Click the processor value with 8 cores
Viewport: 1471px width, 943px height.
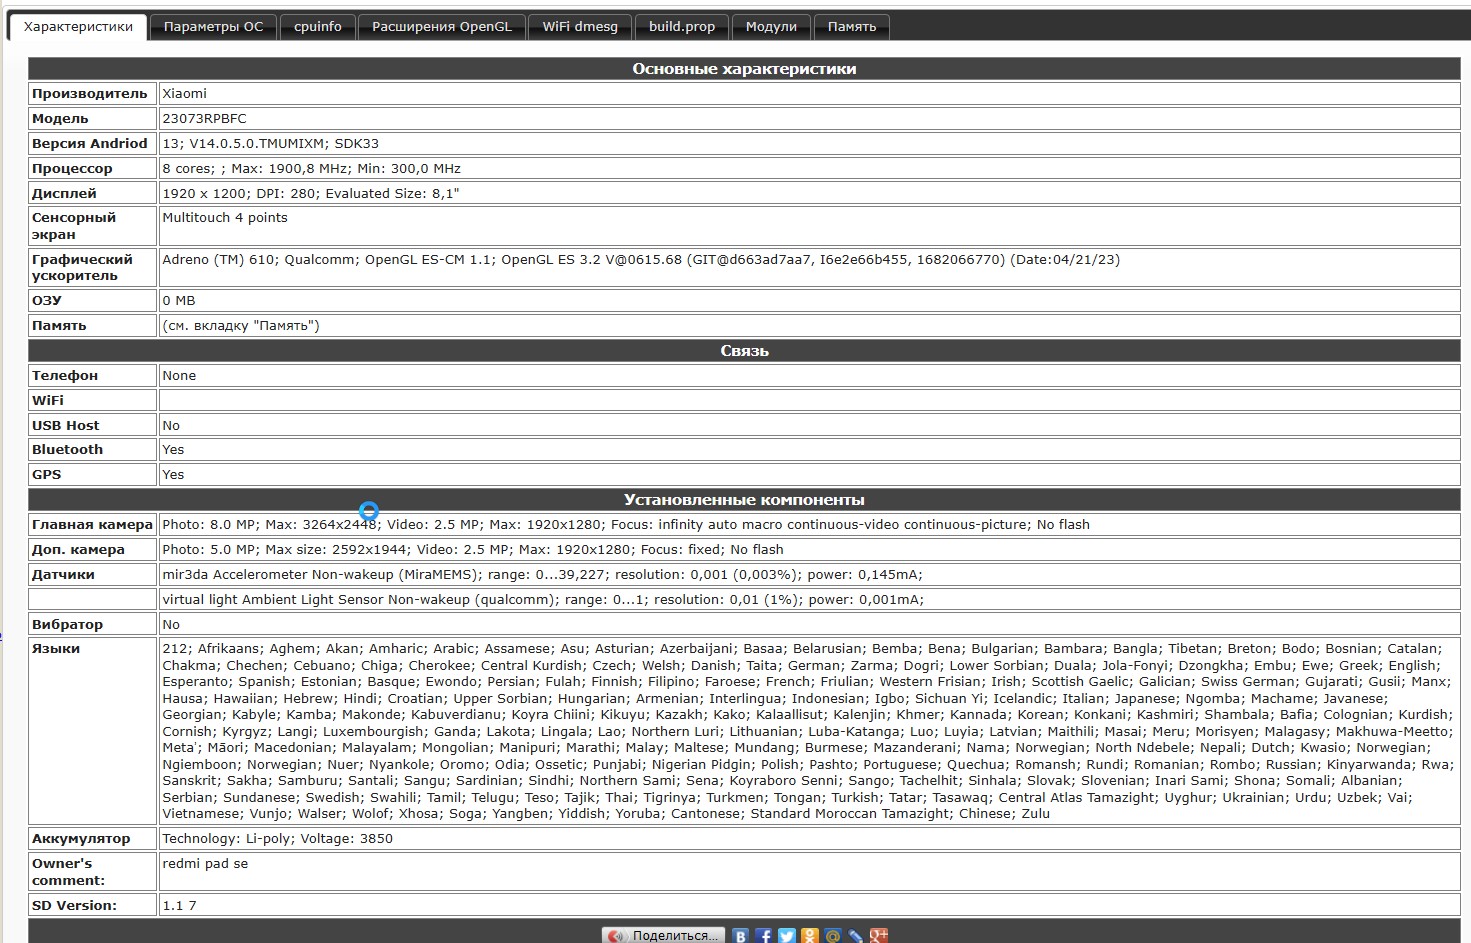point(311,168)
